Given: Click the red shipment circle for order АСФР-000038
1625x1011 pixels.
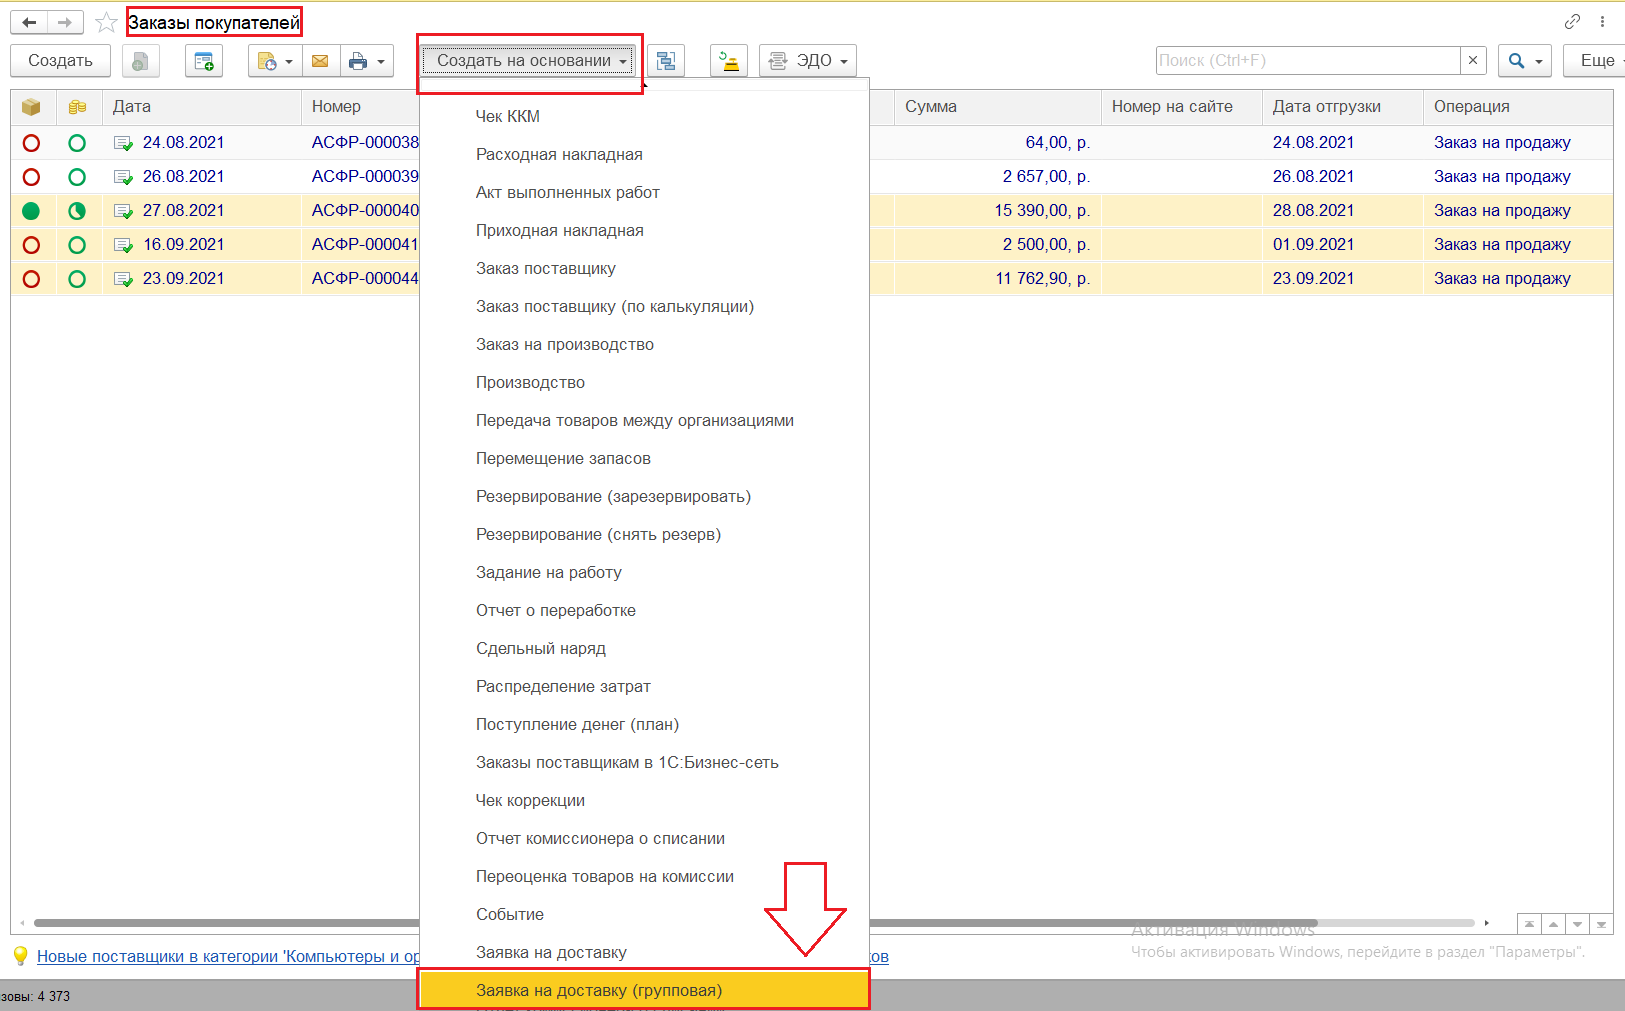Looking at the screenshot, I should 31,143.
